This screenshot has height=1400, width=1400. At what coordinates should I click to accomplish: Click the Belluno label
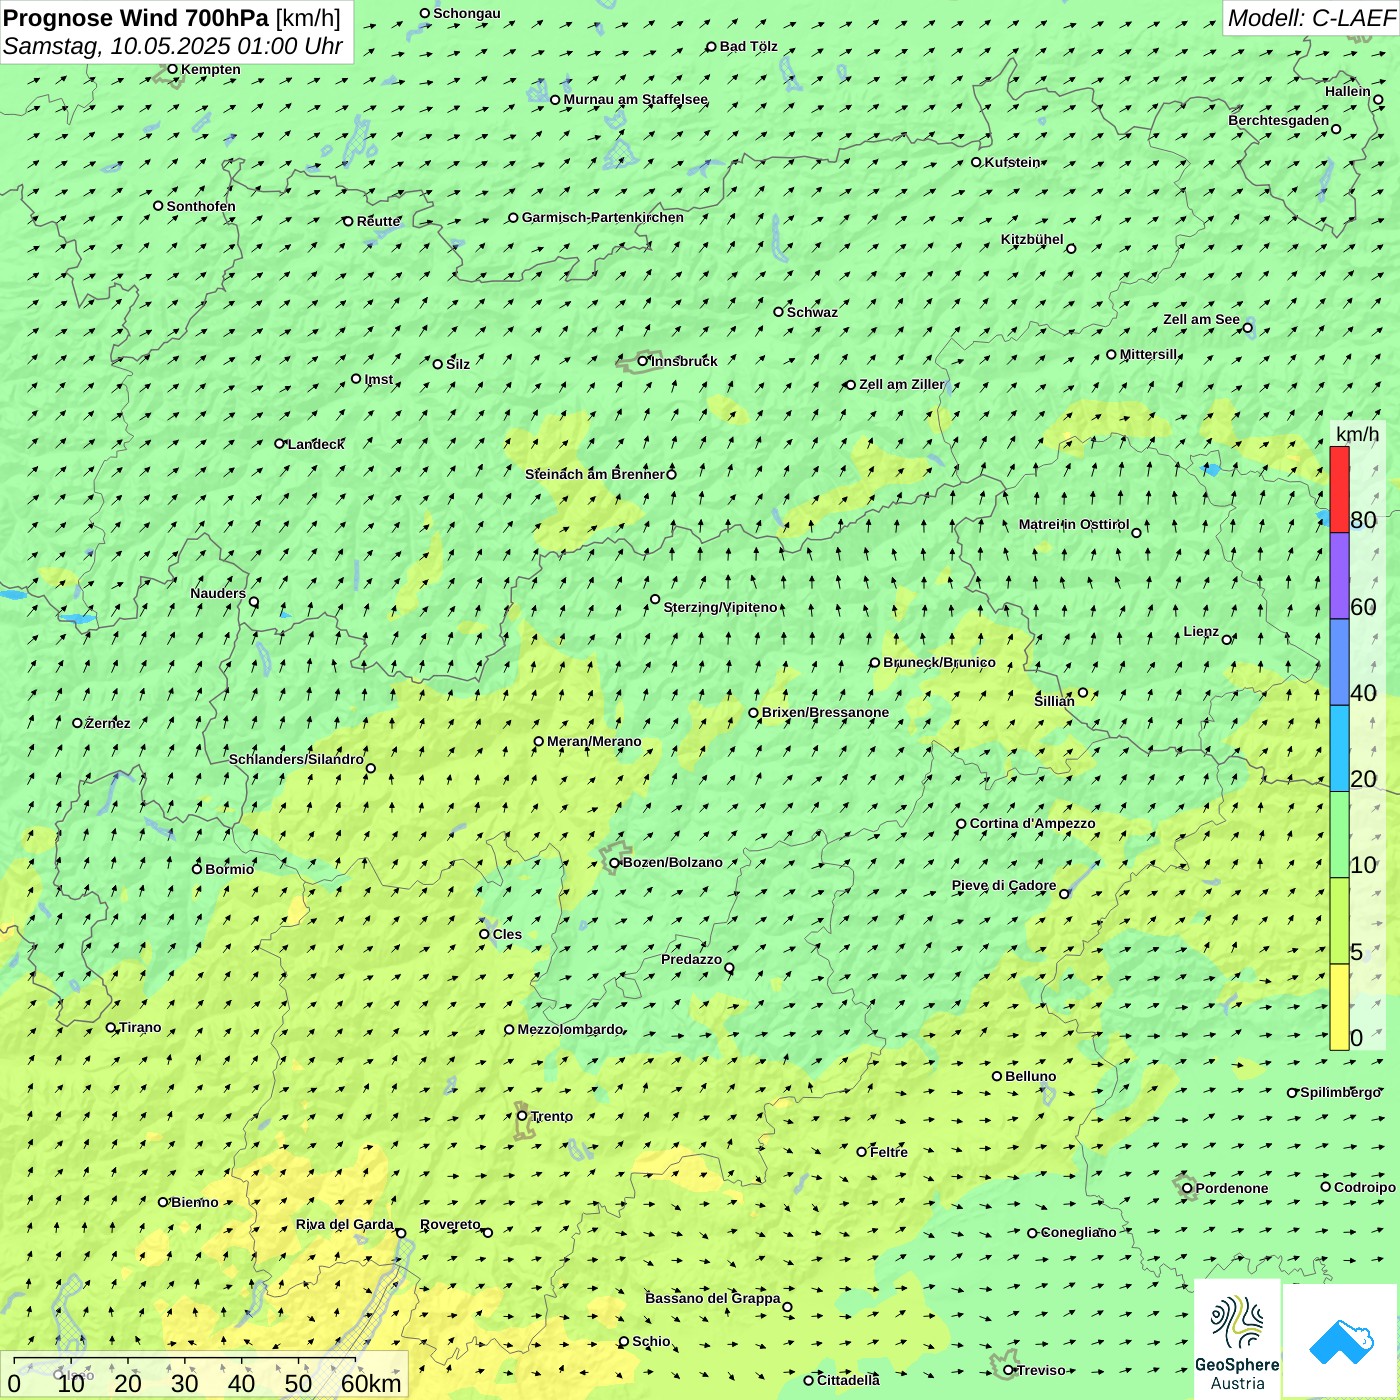(x=1030, y=1076)
